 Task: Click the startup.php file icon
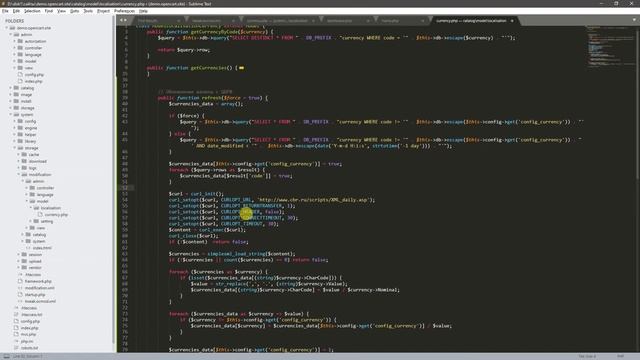click(x=20, y=295)
